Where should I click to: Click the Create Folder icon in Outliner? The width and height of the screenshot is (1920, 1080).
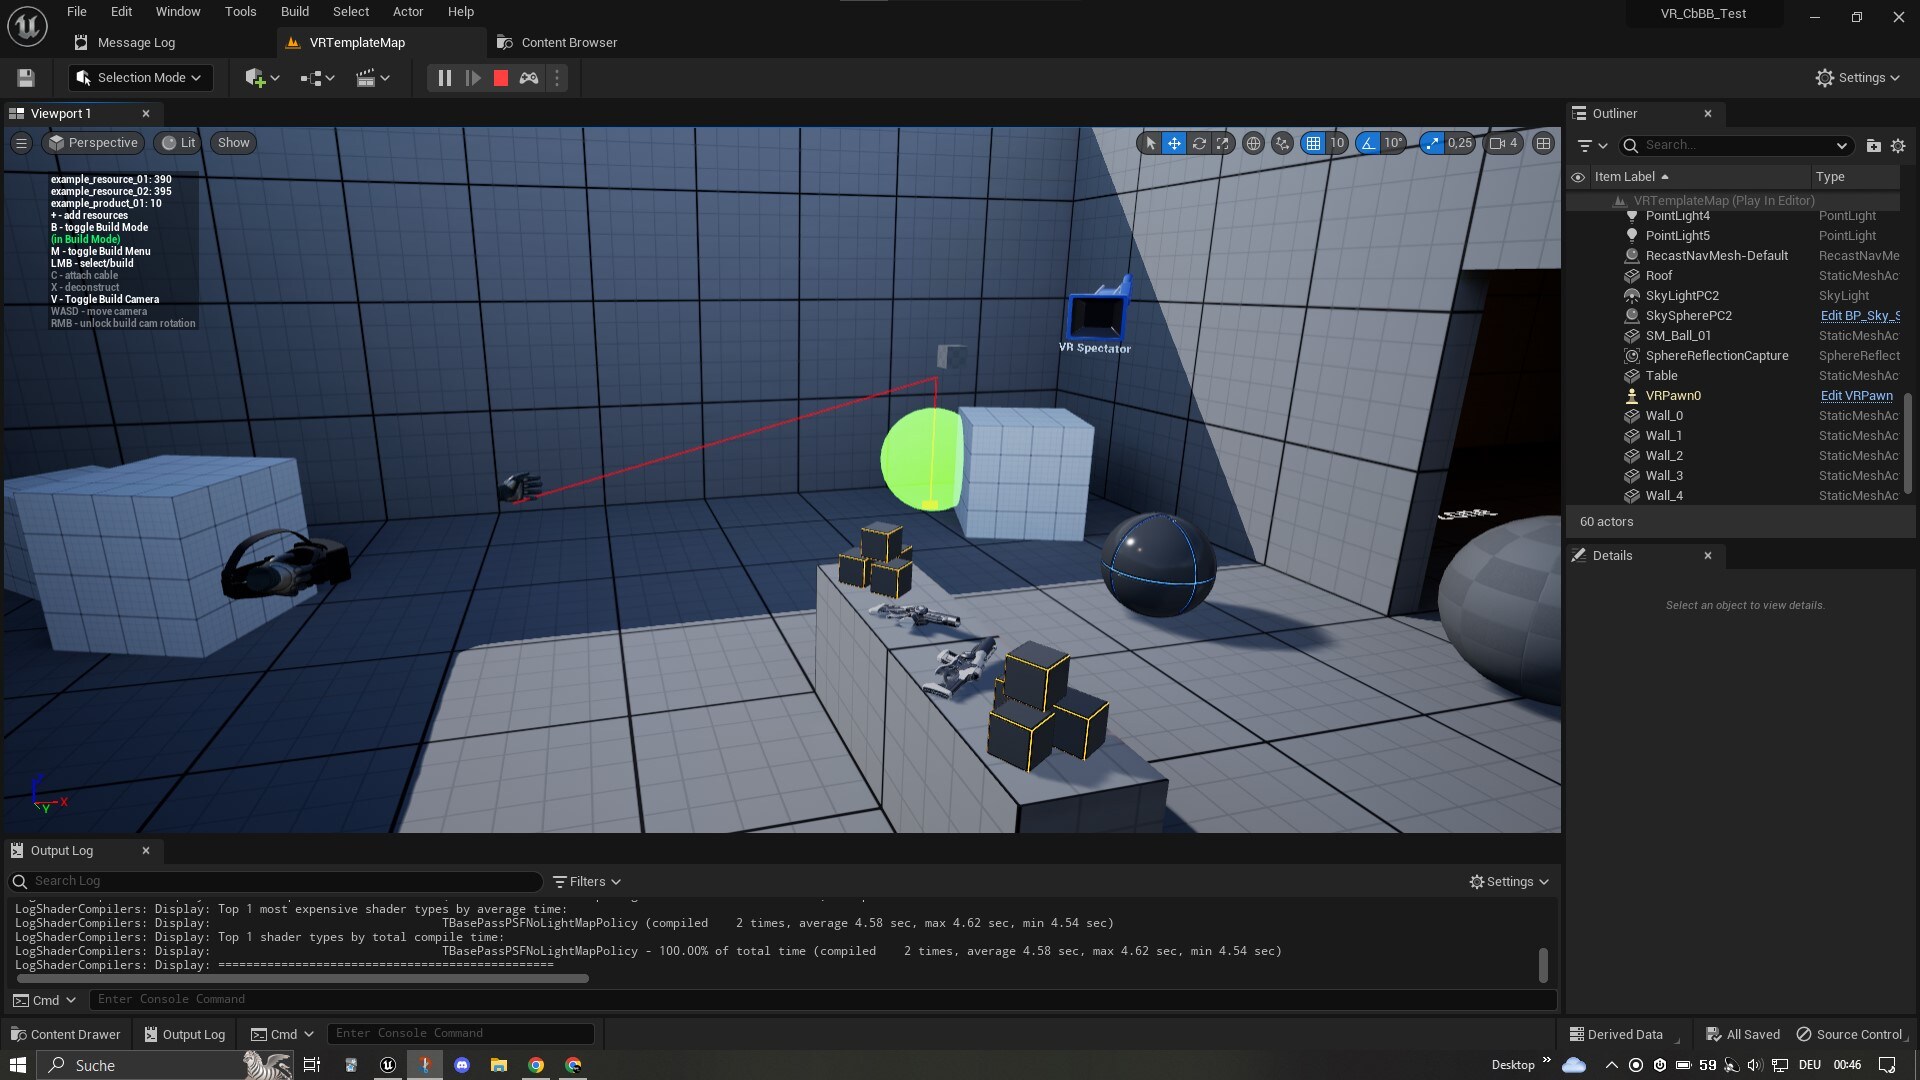(x=1874, y=145)
